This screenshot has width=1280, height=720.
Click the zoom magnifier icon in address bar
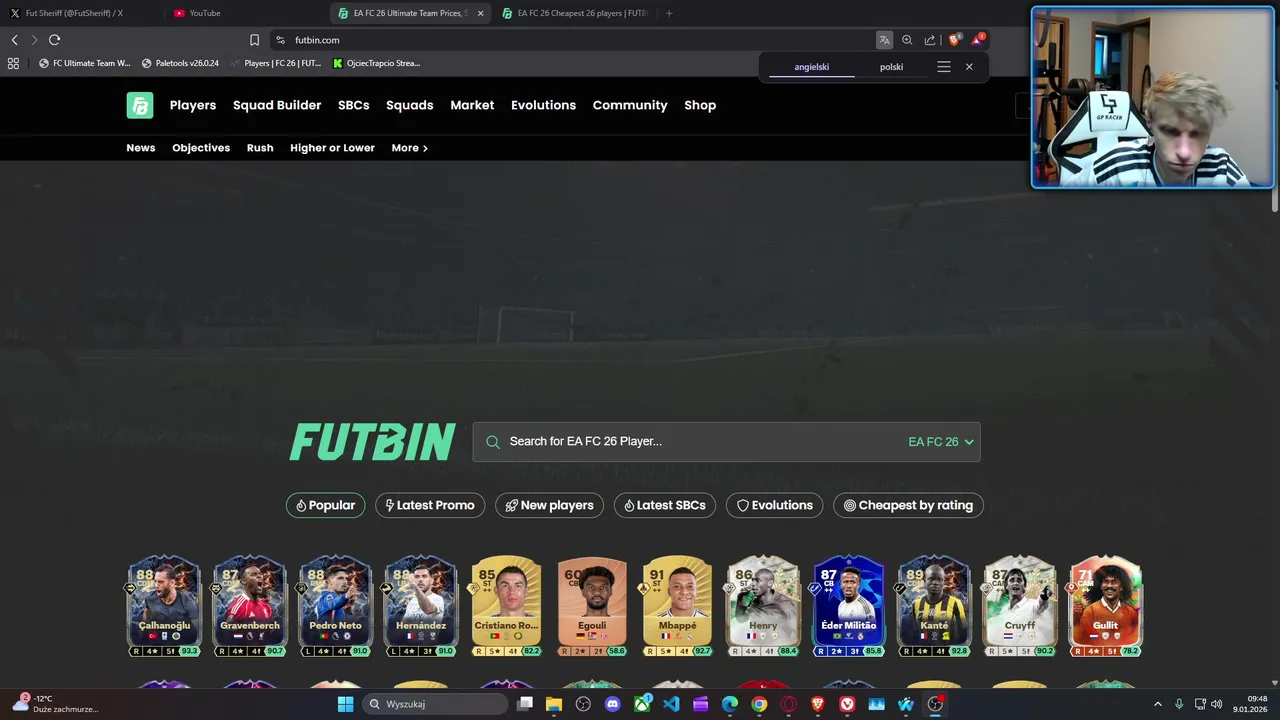pos(907,40)
